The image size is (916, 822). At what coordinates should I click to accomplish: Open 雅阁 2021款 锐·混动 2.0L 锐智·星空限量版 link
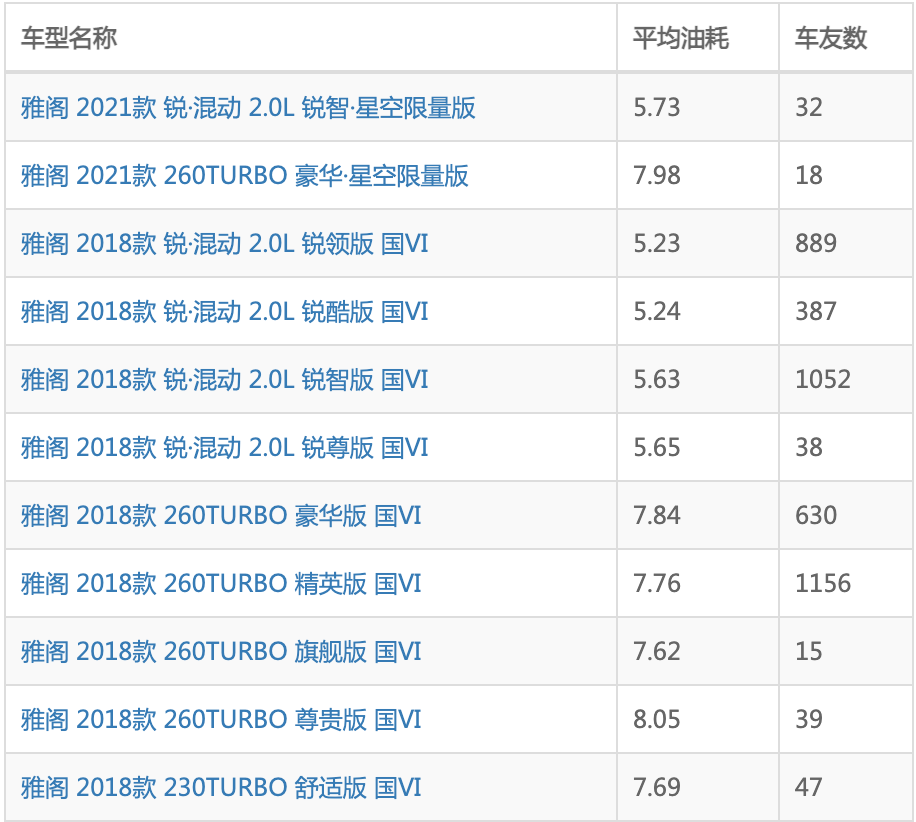point(248,107)
